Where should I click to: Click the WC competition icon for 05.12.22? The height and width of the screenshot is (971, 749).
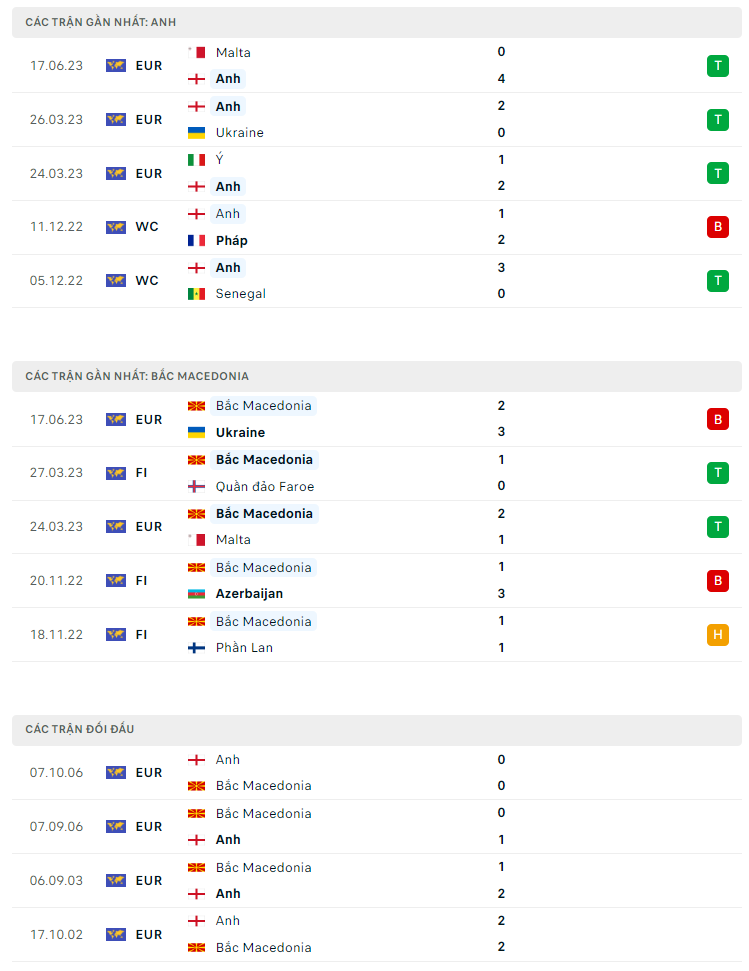point(116,281)
